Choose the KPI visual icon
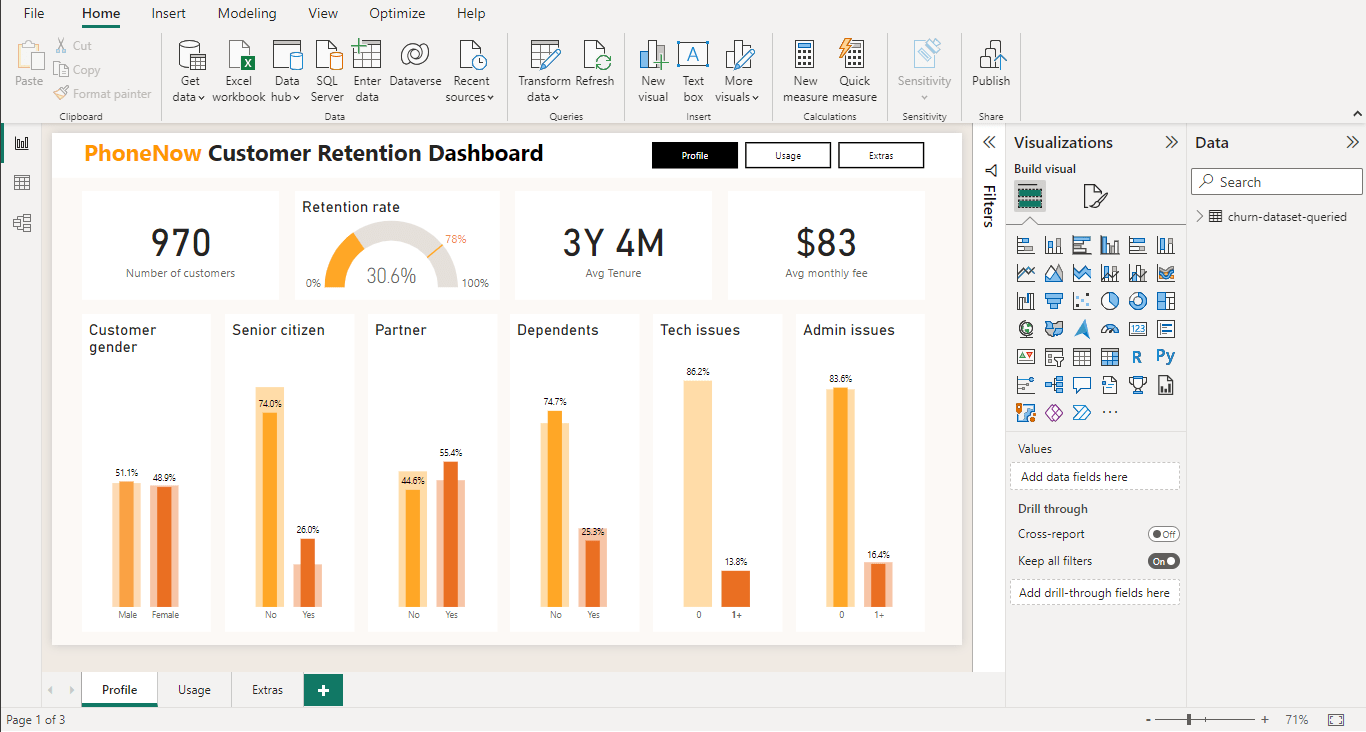This screenshot has height=732, width=1366. 1025,357
